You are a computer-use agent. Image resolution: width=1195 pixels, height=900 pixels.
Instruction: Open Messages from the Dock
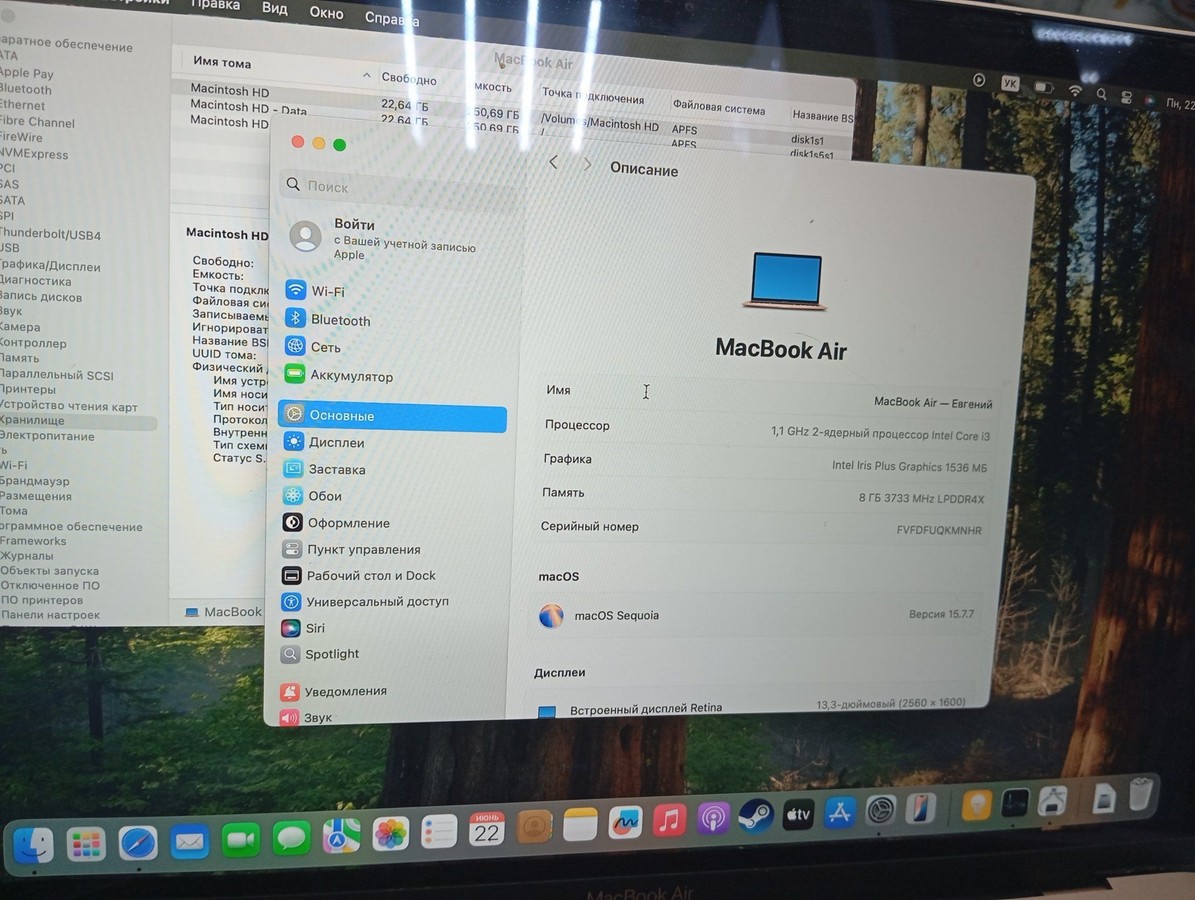[291, 838]
